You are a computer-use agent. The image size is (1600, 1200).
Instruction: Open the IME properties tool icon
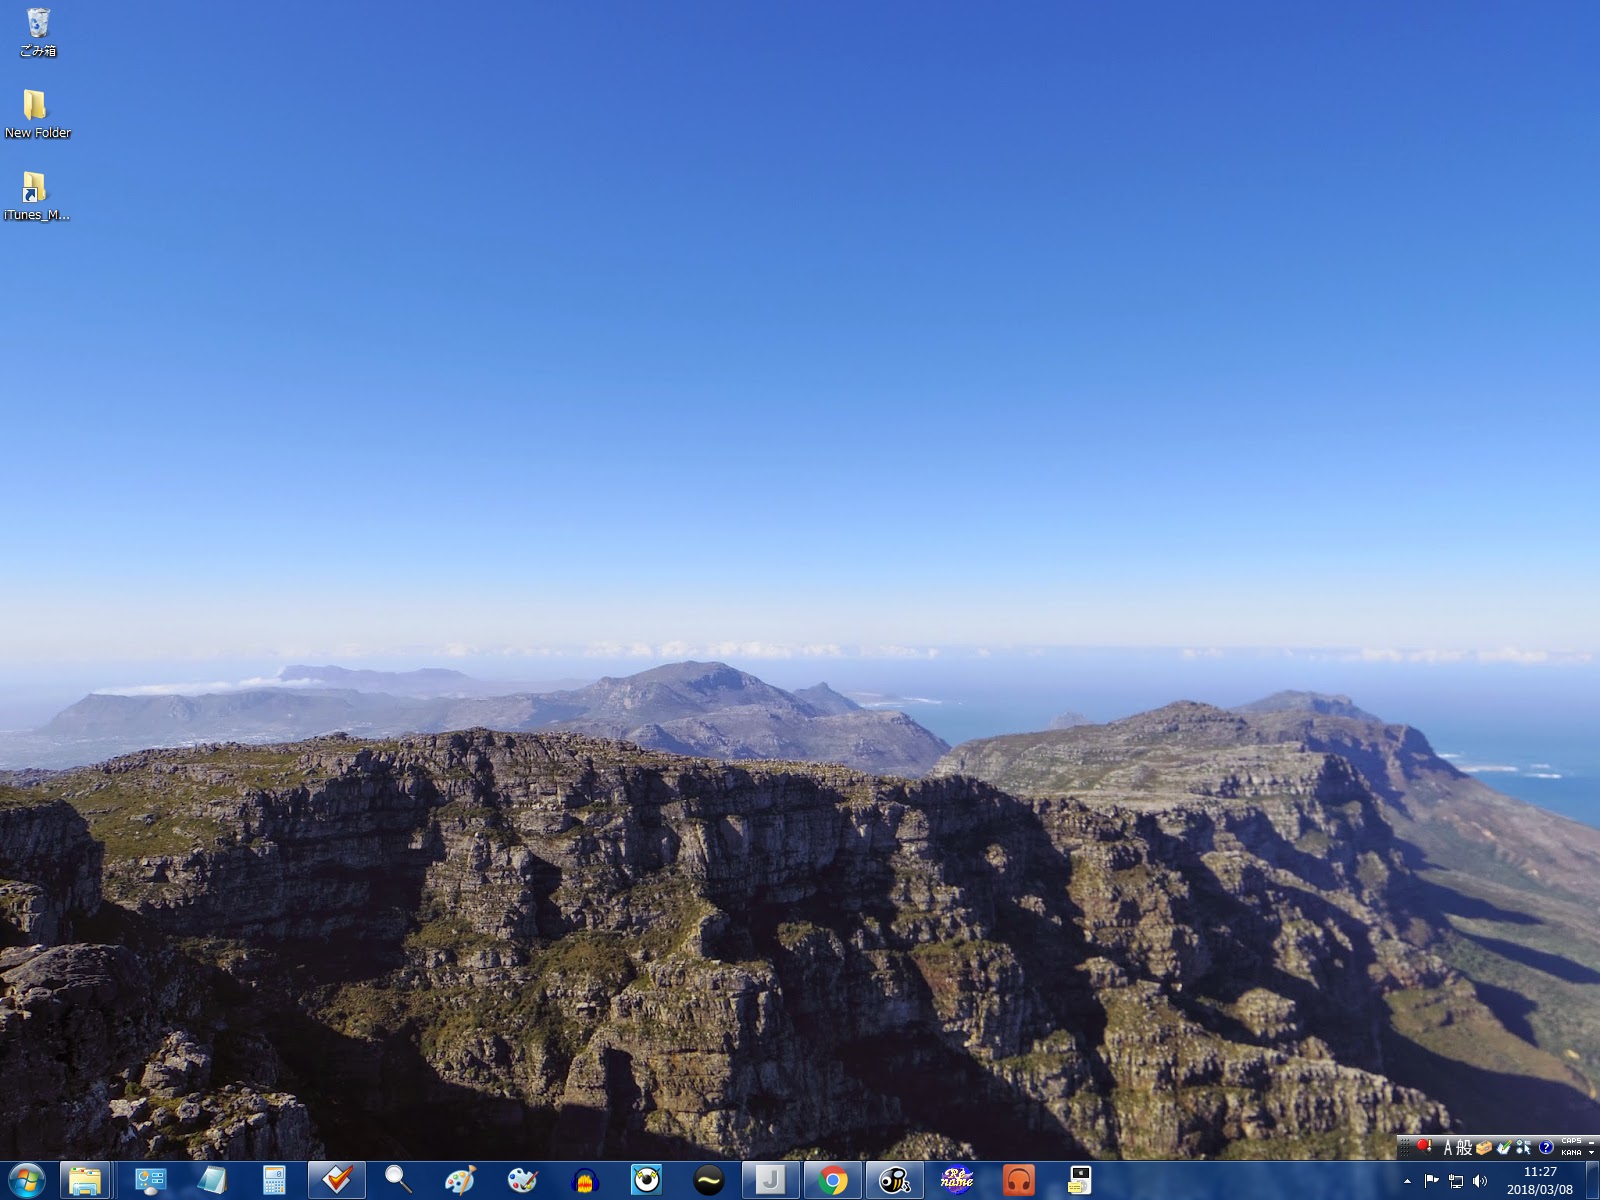point(1524,1148)
